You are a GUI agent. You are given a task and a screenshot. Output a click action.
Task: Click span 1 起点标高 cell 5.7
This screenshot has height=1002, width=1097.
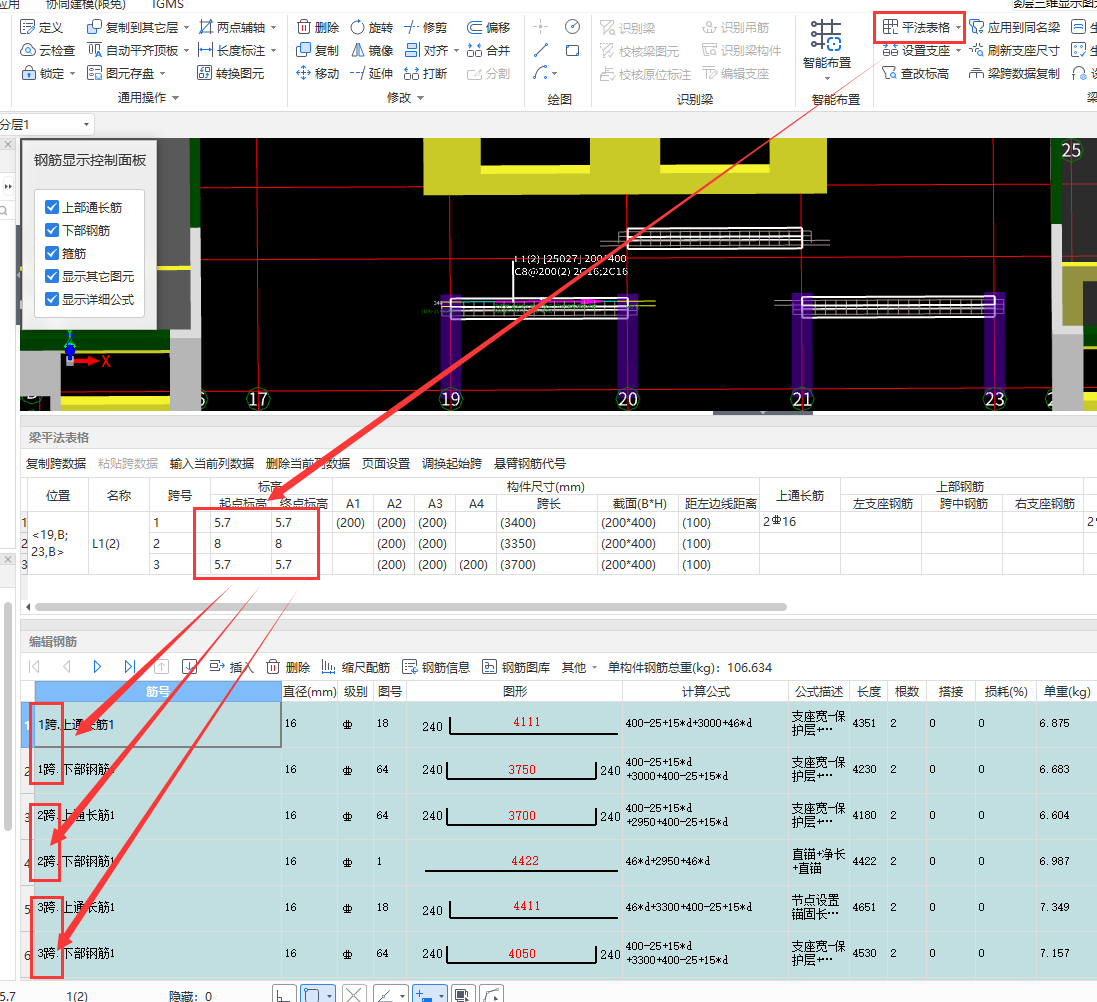(241, 523)
